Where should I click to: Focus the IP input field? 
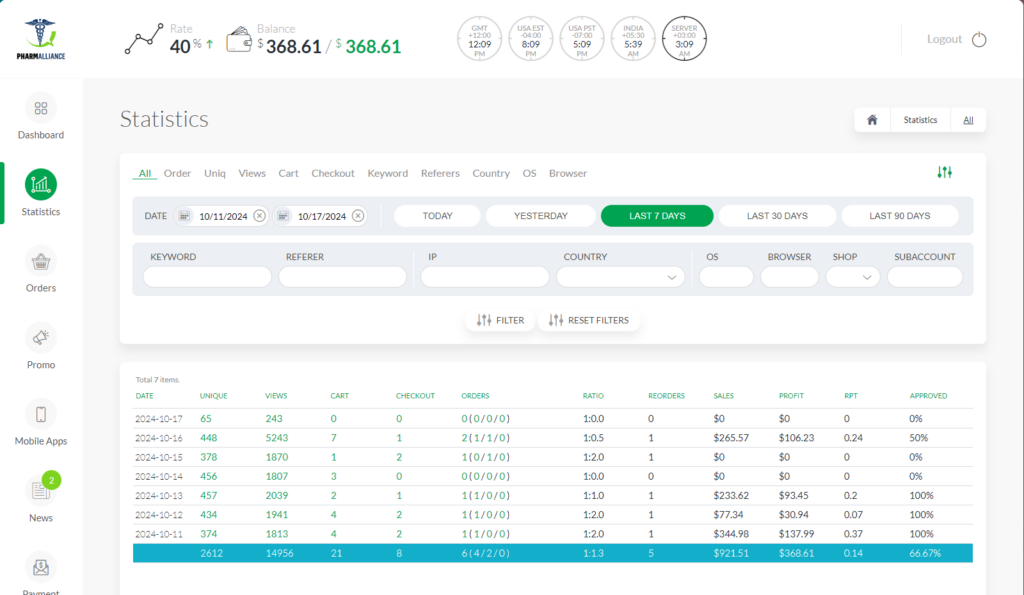tap(485, 277)
